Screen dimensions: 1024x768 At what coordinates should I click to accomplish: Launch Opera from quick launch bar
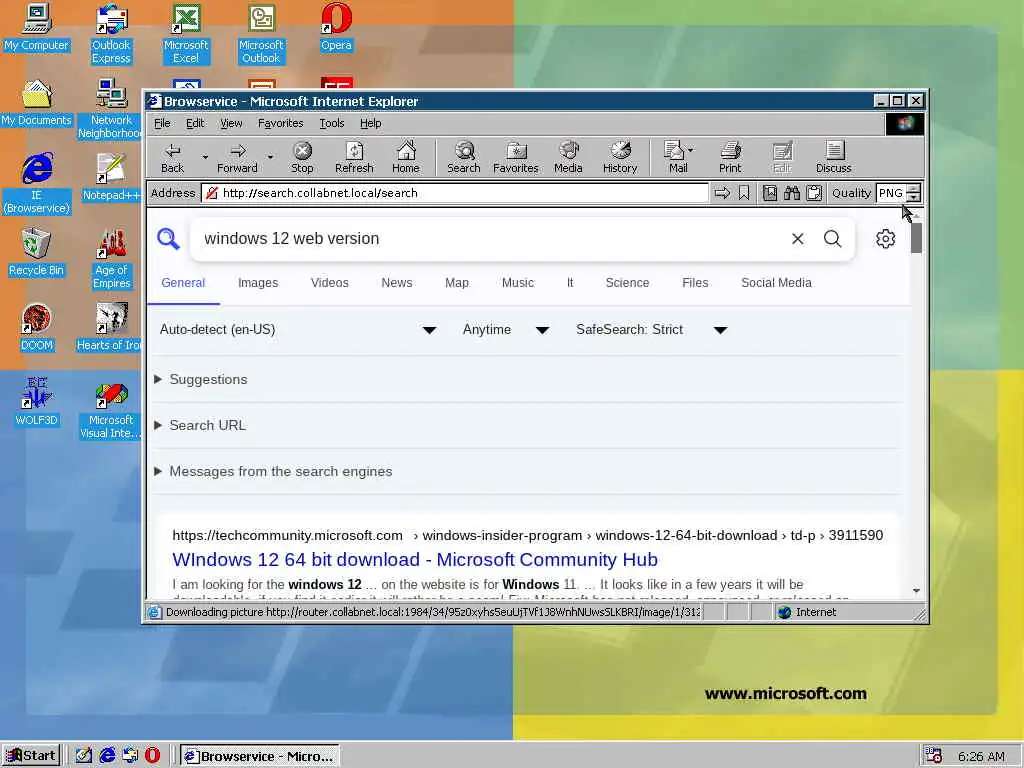152,756
